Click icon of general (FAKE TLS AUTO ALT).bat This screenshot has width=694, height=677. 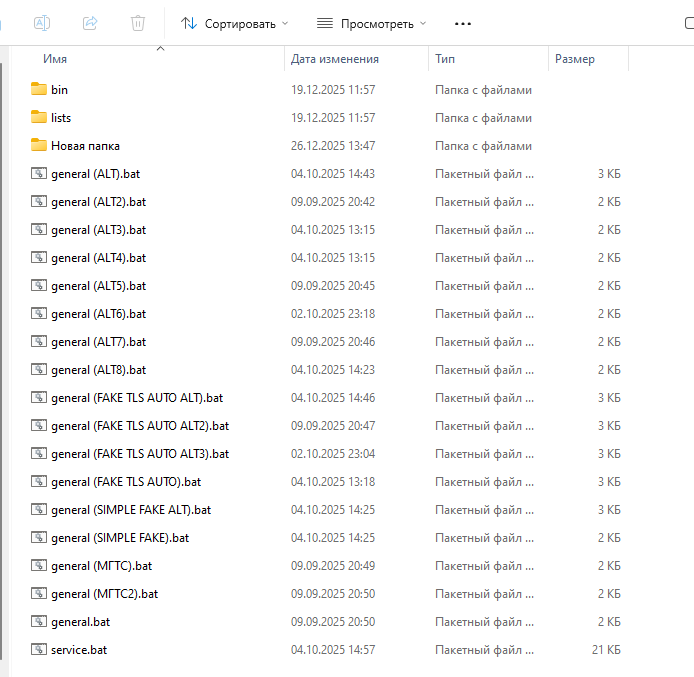click(x=39, y=397)
